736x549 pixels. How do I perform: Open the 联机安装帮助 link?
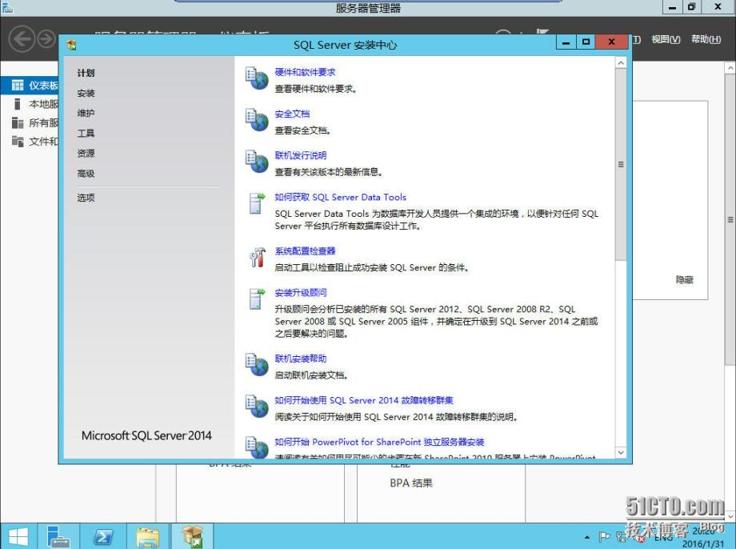pos(300,358)
